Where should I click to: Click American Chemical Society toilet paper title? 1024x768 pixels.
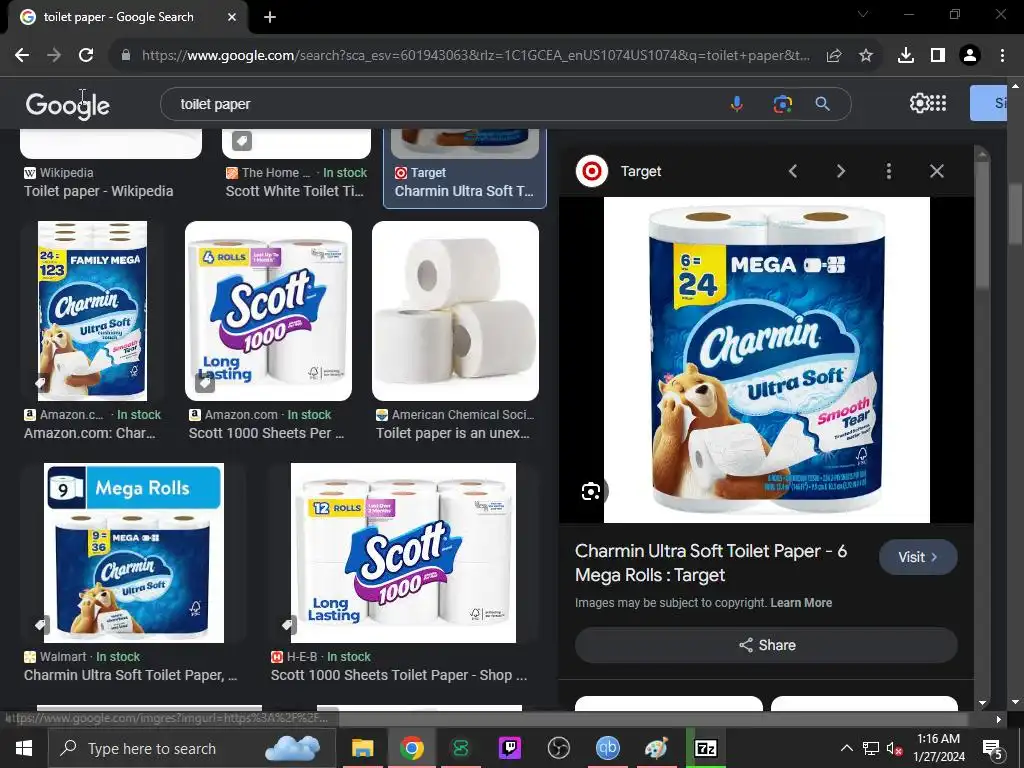tap(453, 434)
